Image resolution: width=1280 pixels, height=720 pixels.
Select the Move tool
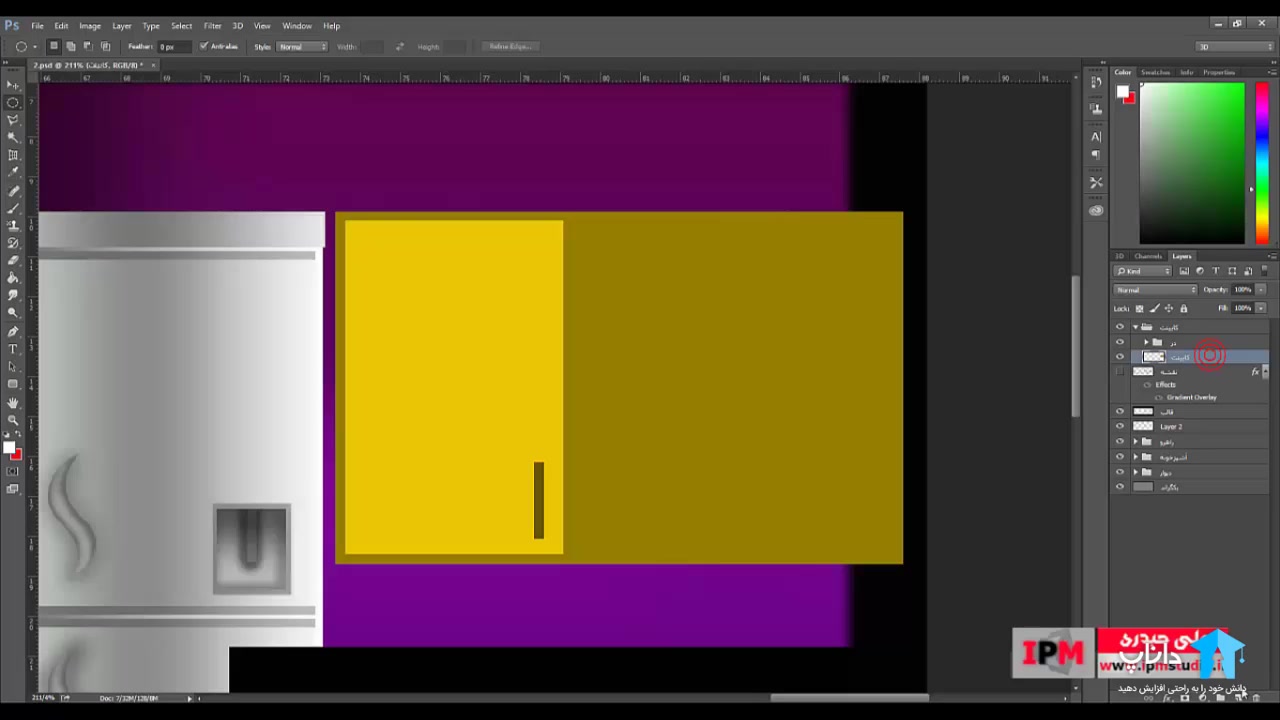point(13,85)
